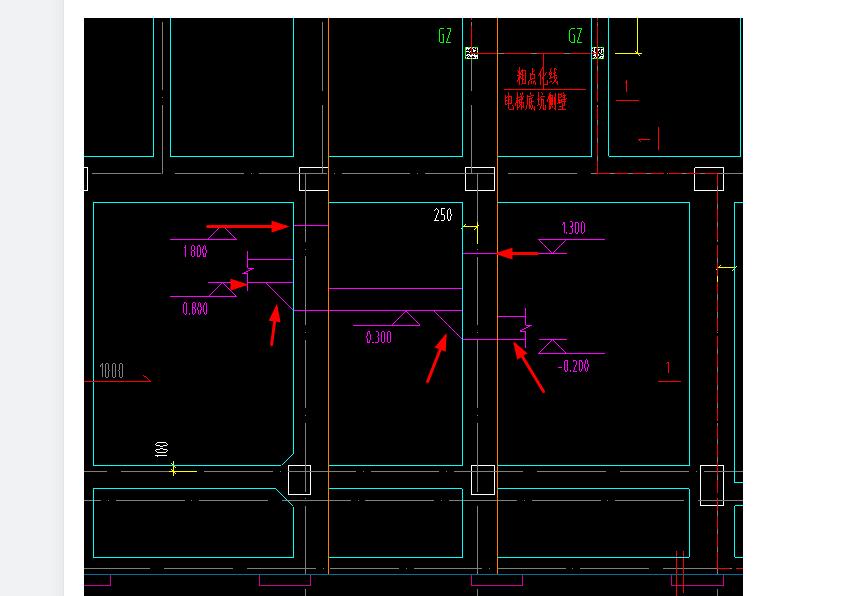The width and height of the screenshot is (848, 596).
Task: Pick the 1.800 elevation label
Action: click(195, 251)
